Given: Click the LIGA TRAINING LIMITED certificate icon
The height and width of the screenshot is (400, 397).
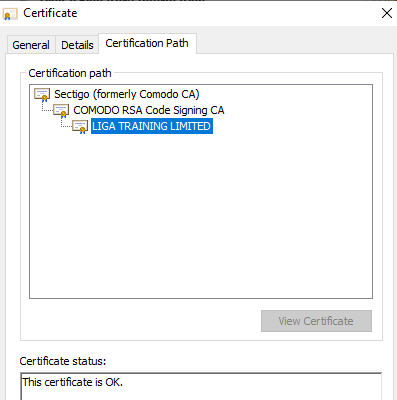Looking at the screenshot, I should click(x=80, y=127).
